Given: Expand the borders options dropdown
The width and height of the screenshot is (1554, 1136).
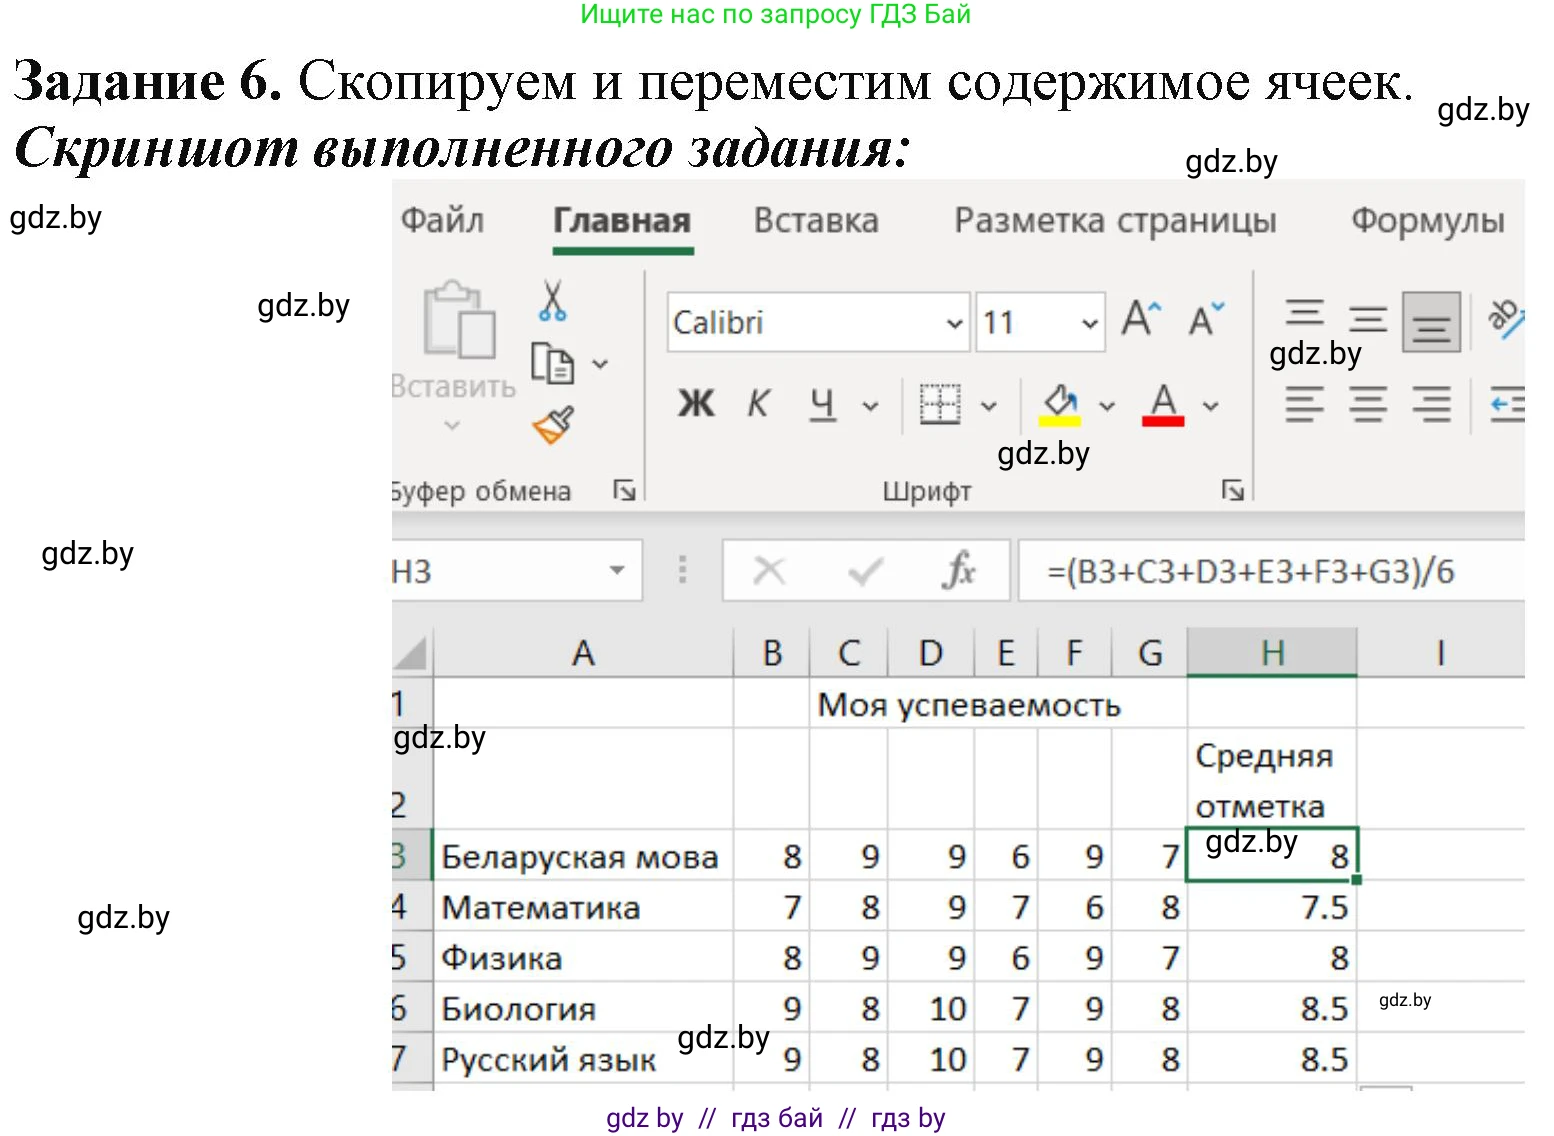Looking at the screenshot, I should tap(989, 404).
